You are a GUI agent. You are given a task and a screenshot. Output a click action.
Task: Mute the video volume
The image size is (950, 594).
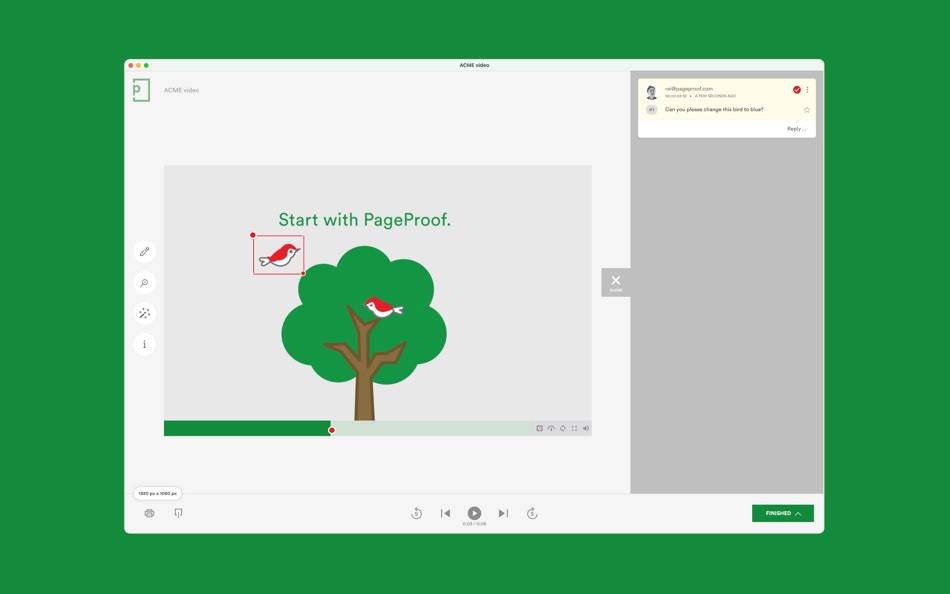[x=586, y=429]
